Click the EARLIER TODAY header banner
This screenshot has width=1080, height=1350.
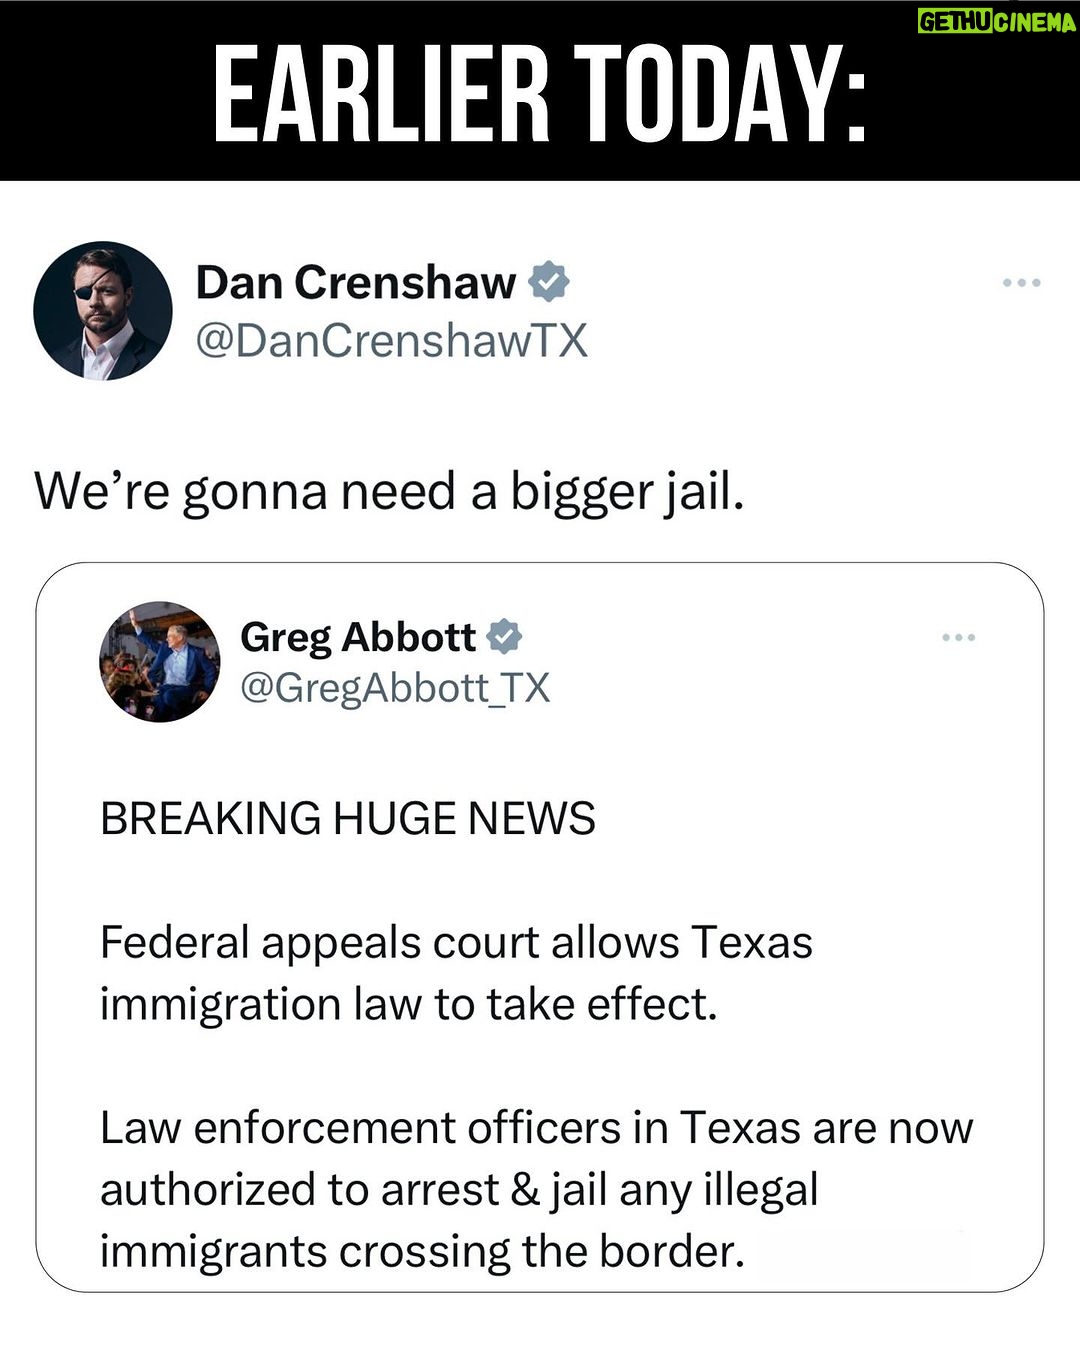(x=540, y=91)
